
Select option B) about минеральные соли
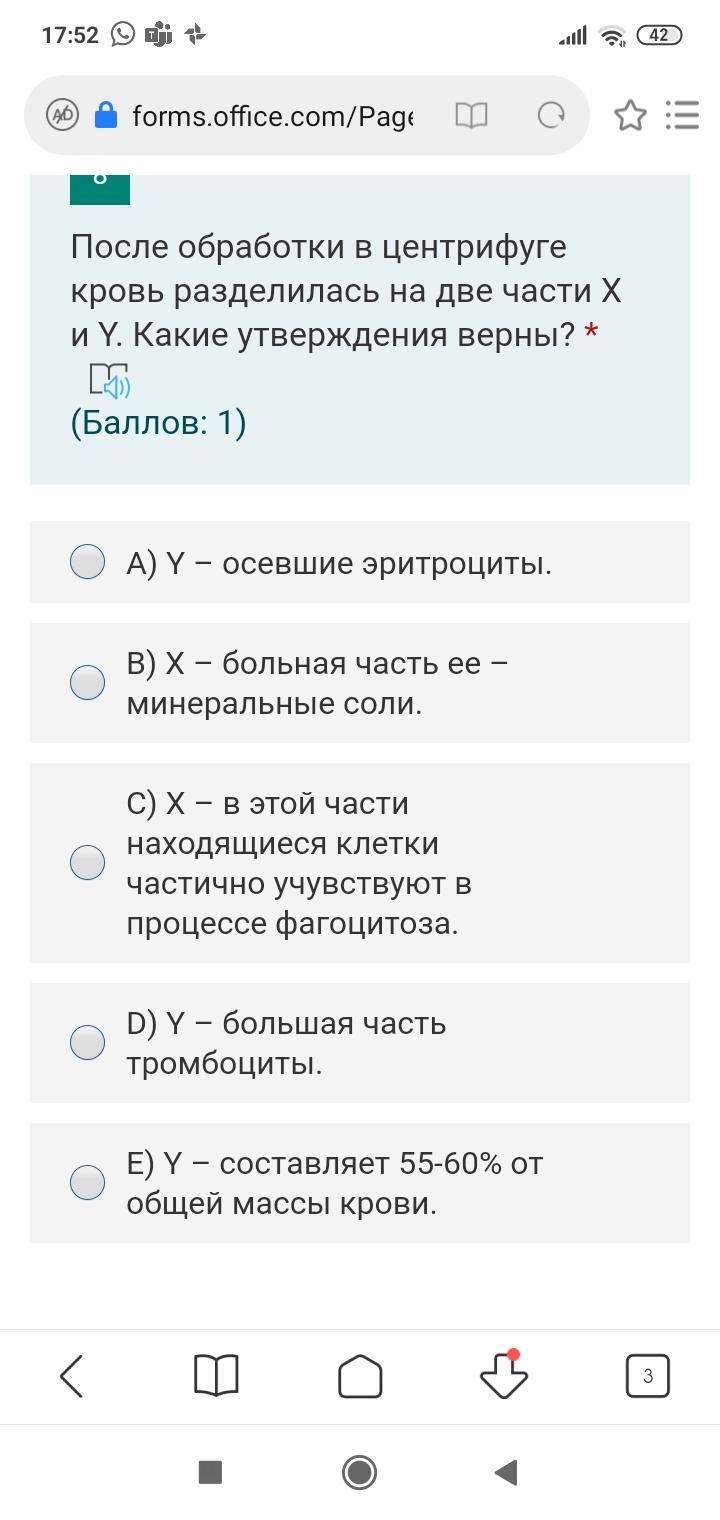pos(88,683)
